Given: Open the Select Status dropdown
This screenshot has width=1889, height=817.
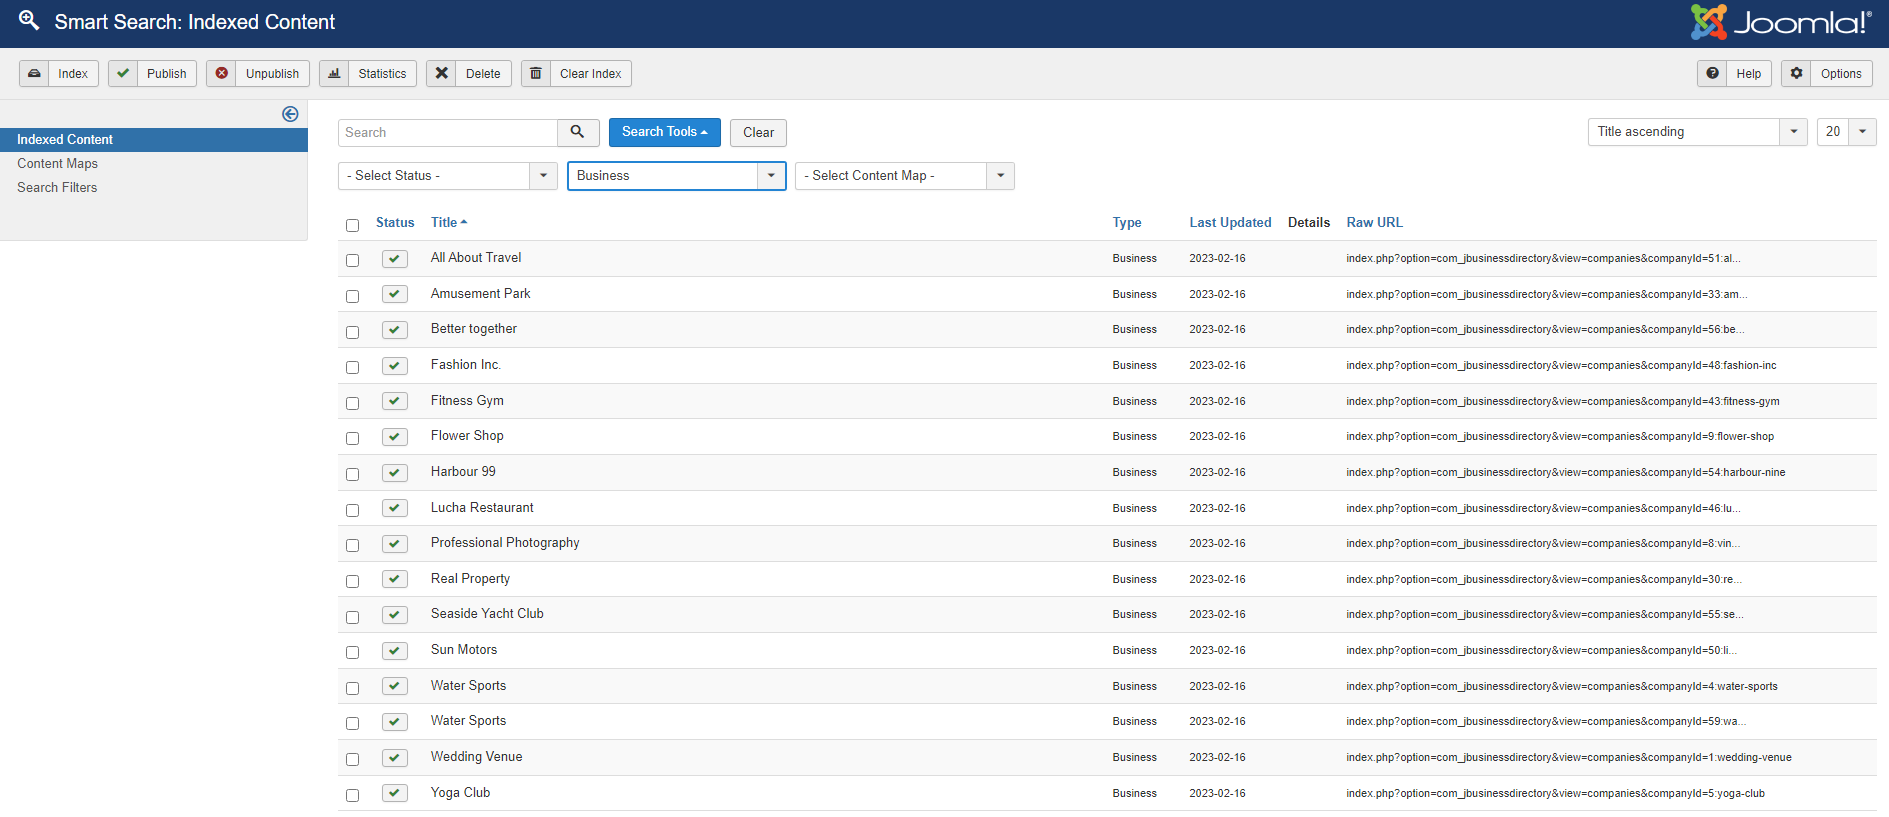Looking at the screenshot, I should point(448,176).
